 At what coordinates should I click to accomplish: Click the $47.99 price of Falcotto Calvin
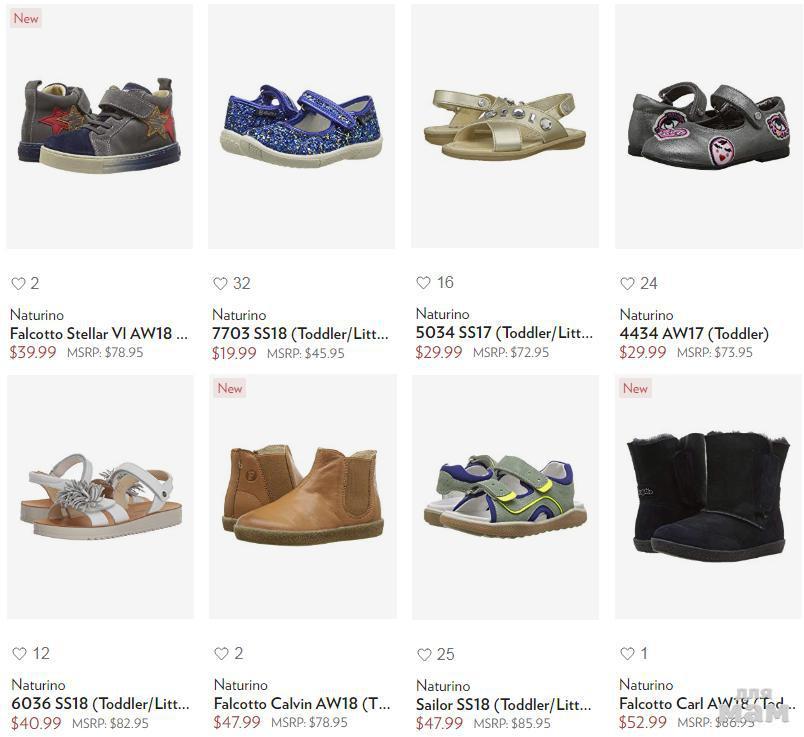pos(237,723)
